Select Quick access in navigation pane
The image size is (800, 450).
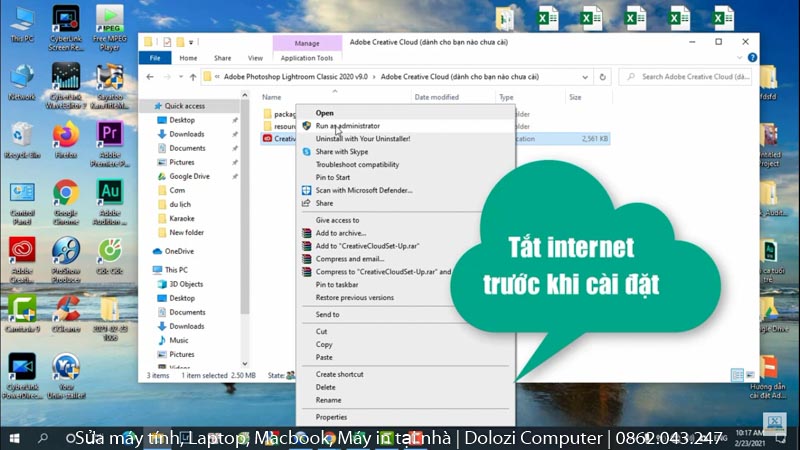184,106
